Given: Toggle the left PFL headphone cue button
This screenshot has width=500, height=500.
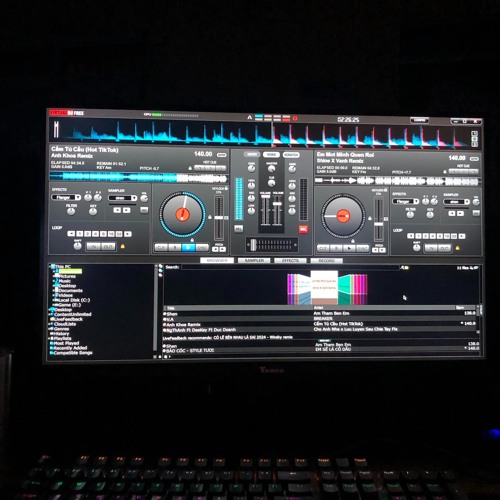Looking at the screenshot, I should [239, 229].
